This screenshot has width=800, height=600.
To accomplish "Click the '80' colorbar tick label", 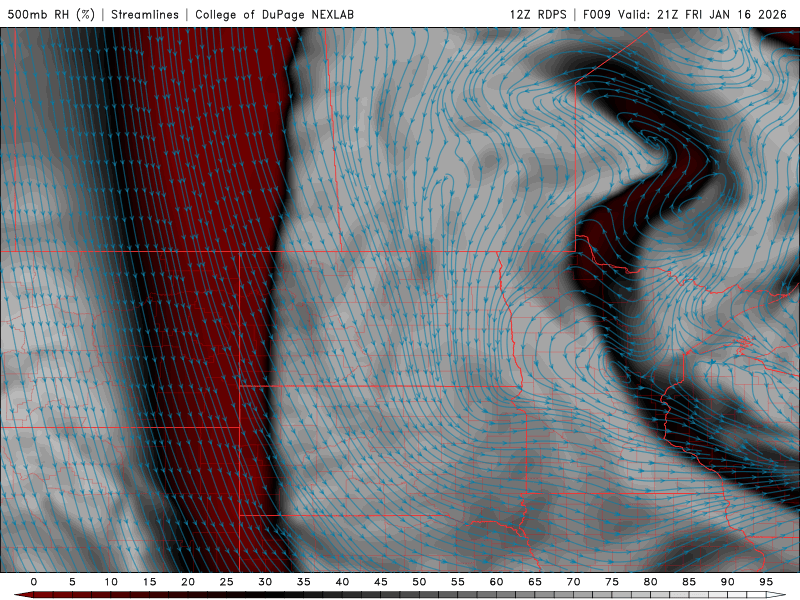I will click(x=650, y=582).
